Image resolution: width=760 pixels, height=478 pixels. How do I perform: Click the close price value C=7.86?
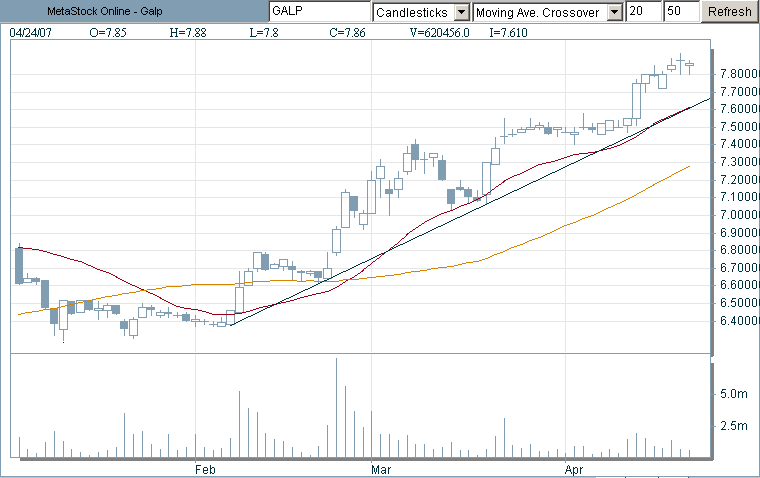347,33
